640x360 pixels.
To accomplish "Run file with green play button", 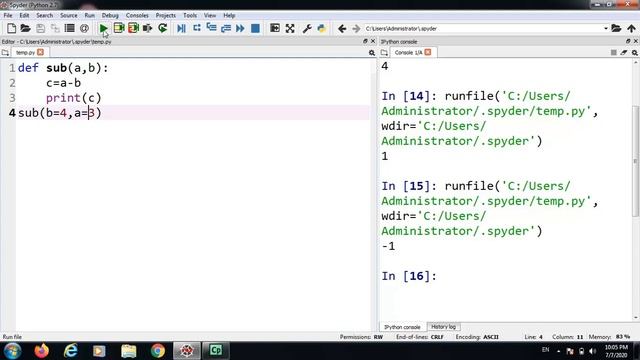I will (x=103, y=28).
